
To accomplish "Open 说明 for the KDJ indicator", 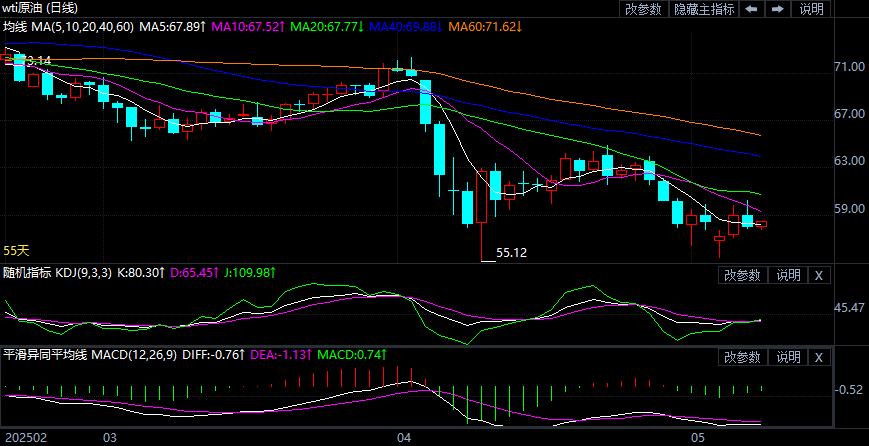I will [788, 275].
